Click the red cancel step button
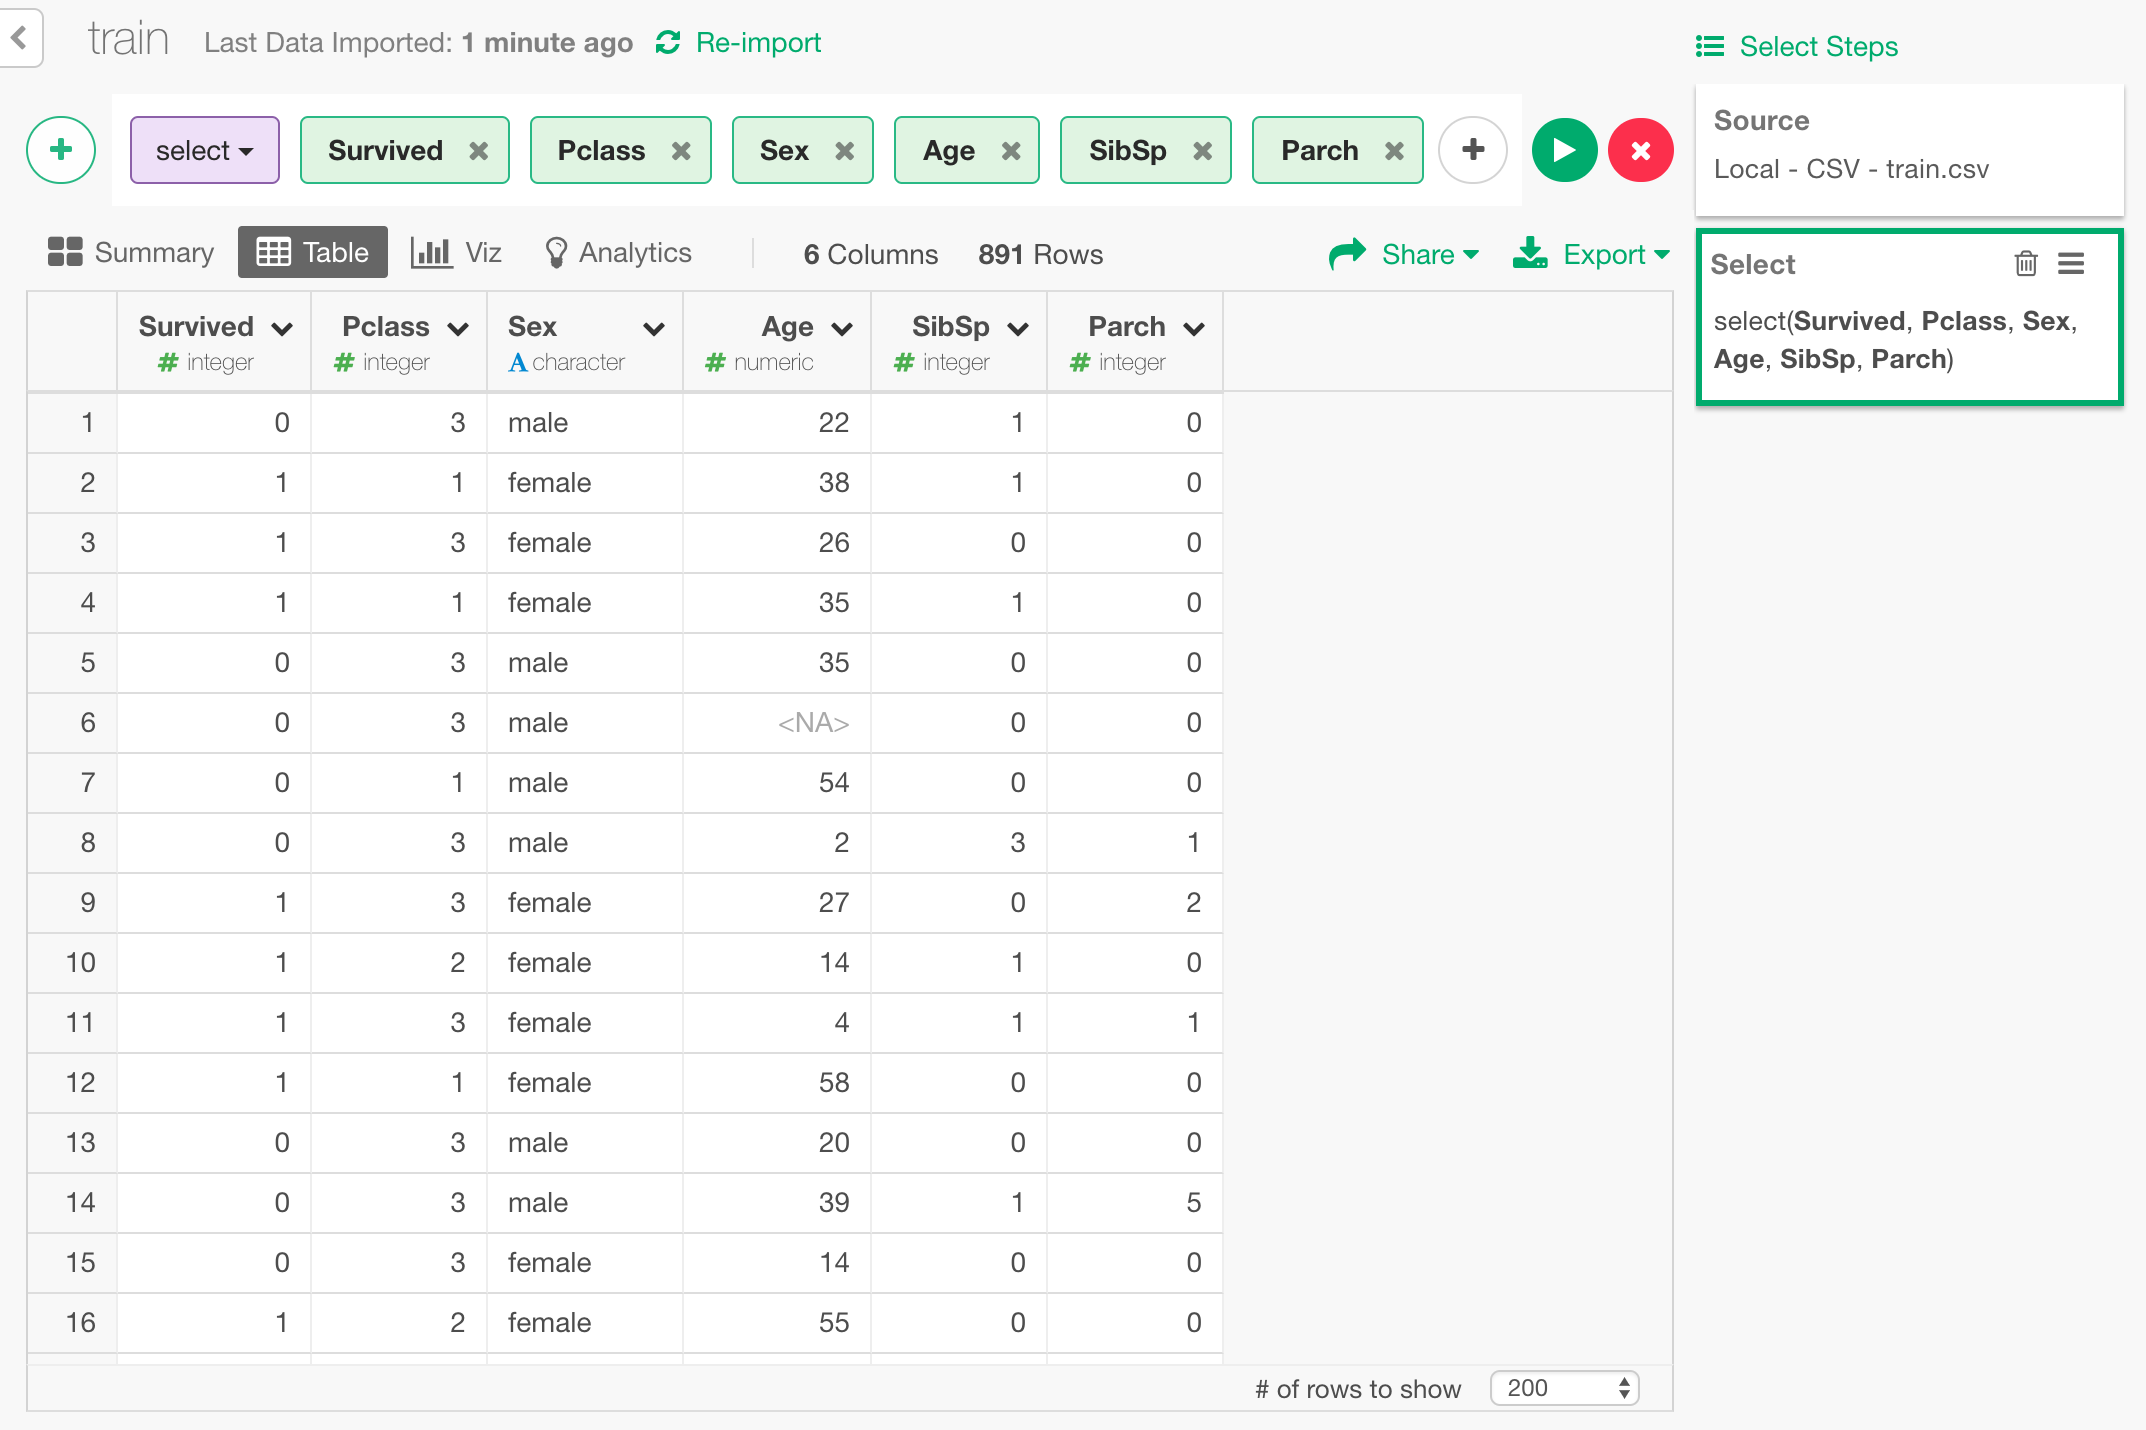The image size is (2146, 1430). tap(1640, 150)
